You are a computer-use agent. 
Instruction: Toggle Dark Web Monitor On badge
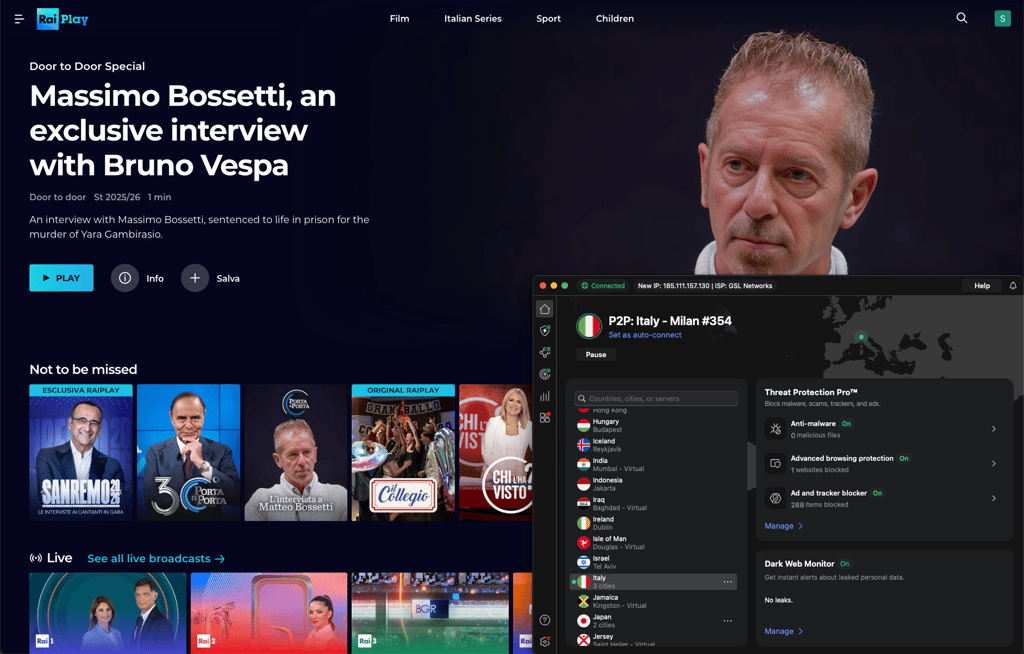coord(844,564)
